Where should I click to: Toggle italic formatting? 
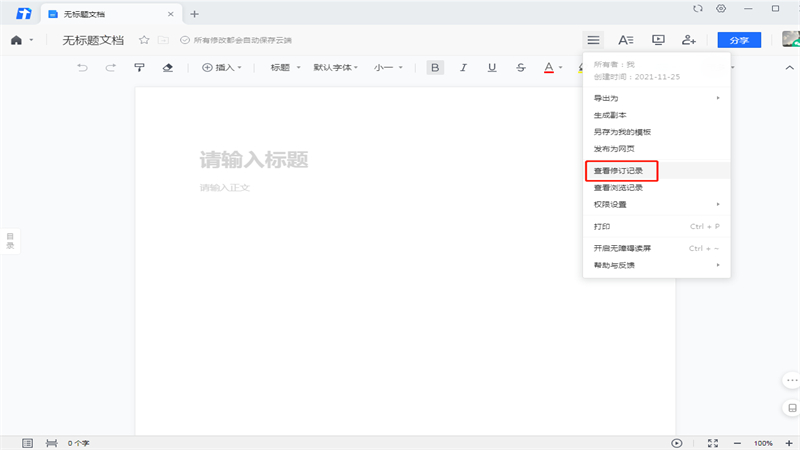point(463,67)
